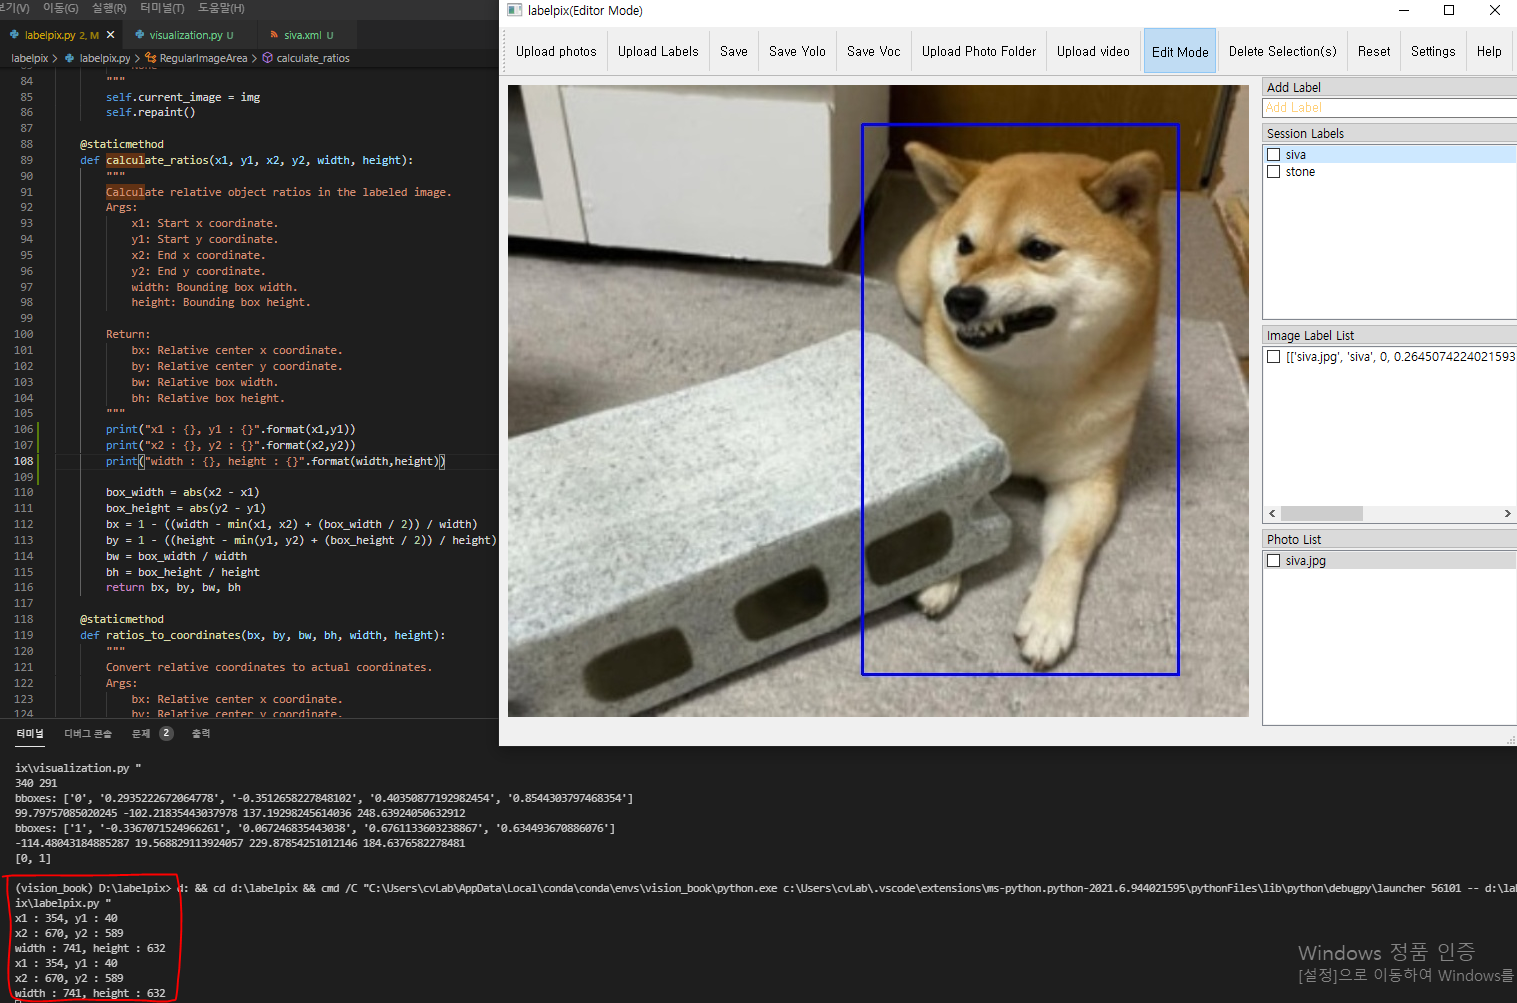Click Save Yolo button

797,51
